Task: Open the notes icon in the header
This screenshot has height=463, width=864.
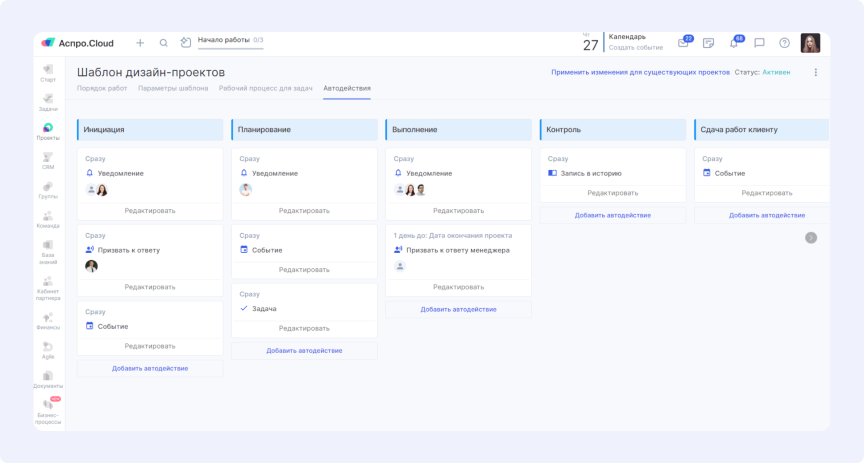Action: [709, 43]
